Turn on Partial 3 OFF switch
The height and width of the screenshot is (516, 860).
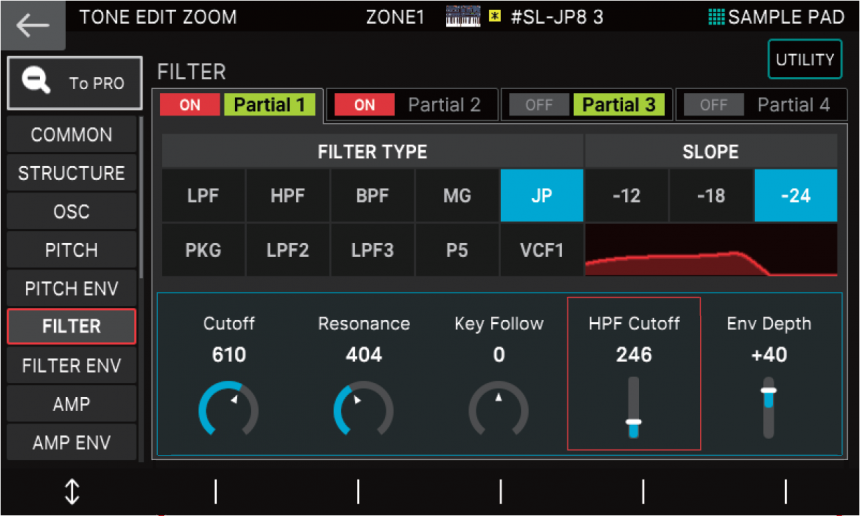coord(539,105)
